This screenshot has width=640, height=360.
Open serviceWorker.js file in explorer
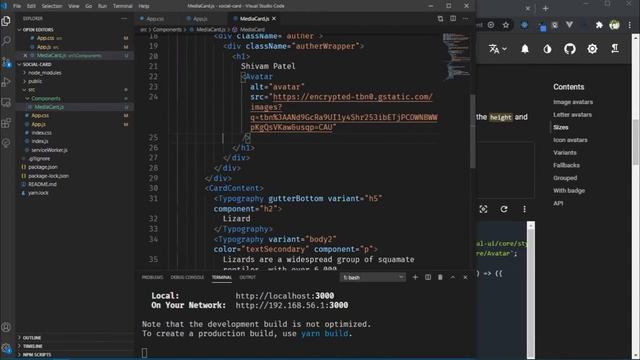click(x=49, y=150)
